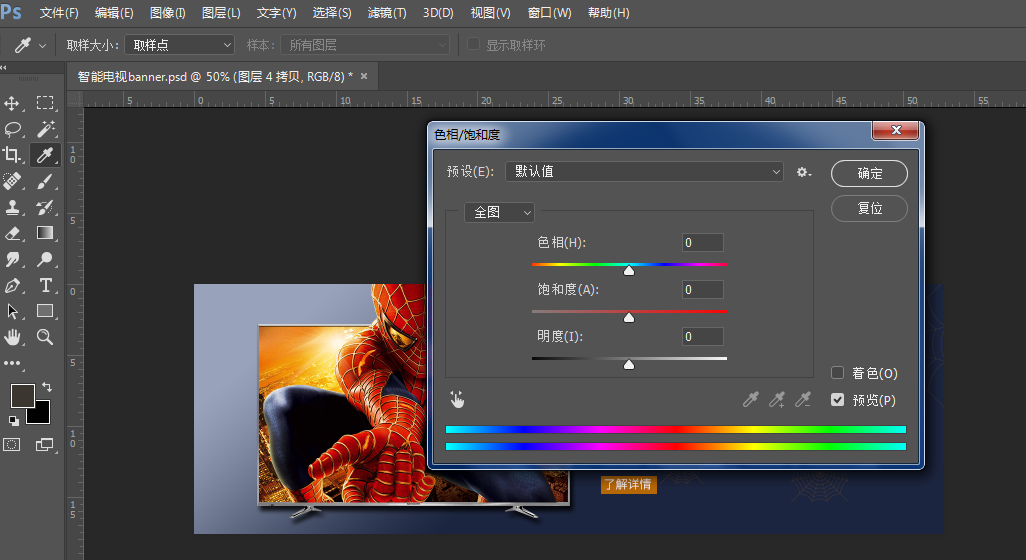Select the Move tool

12,103
